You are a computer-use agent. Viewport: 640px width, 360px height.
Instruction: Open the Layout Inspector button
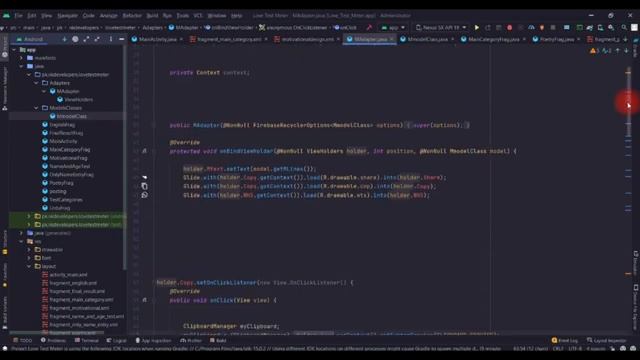607,340
